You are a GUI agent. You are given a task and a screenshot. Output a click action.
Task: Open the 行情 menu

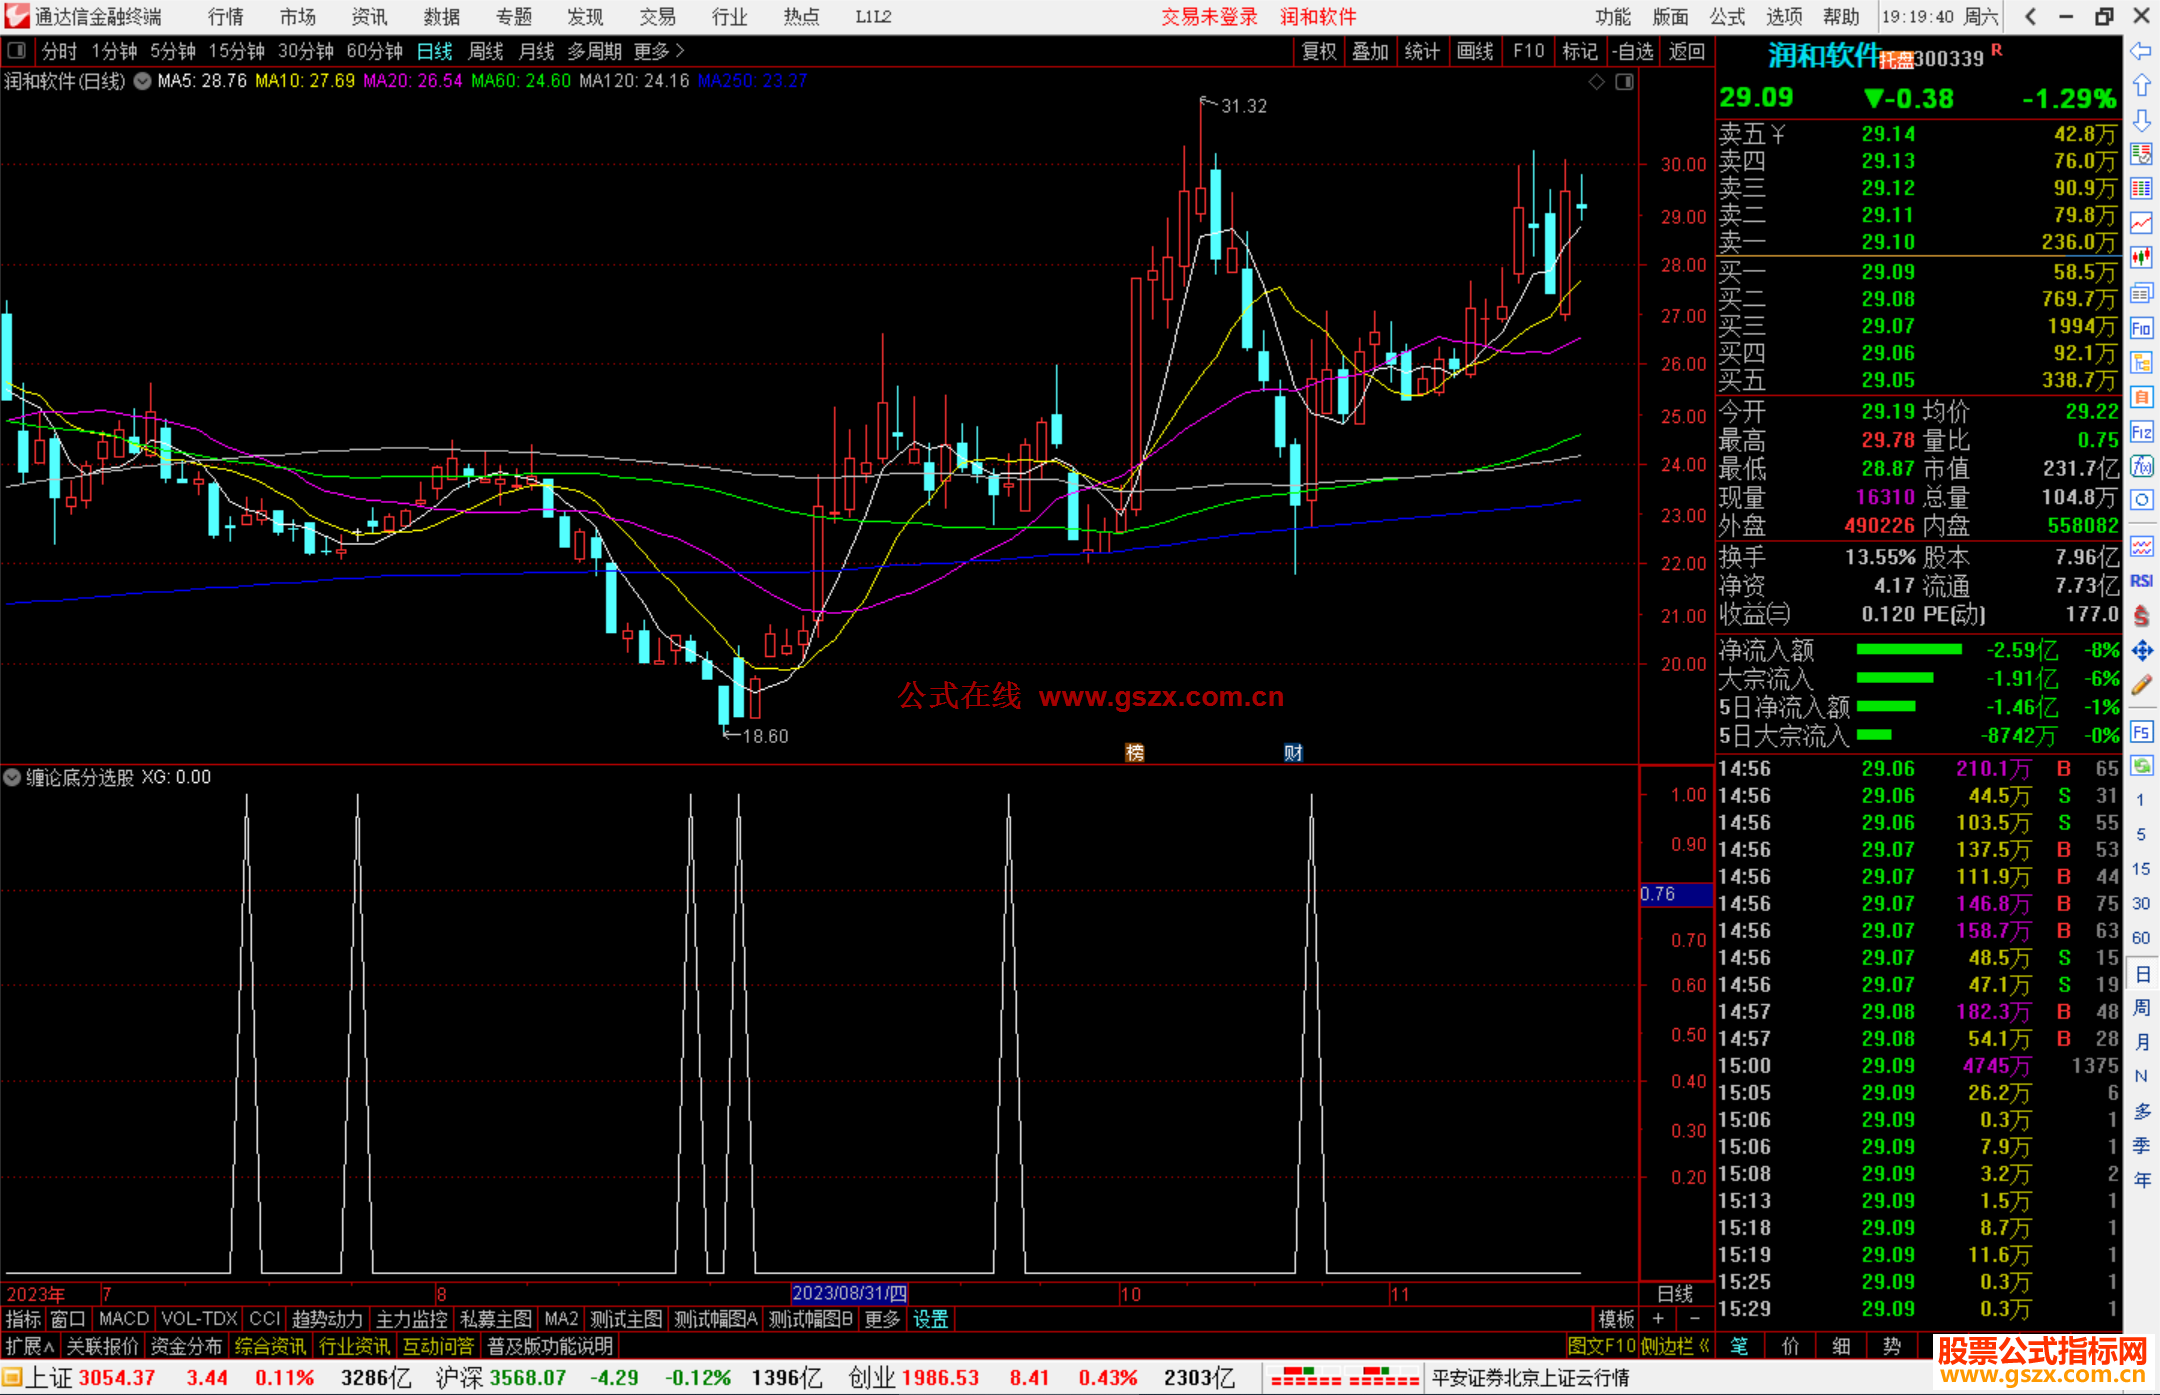pyautogui.click(x=225, y=17)
